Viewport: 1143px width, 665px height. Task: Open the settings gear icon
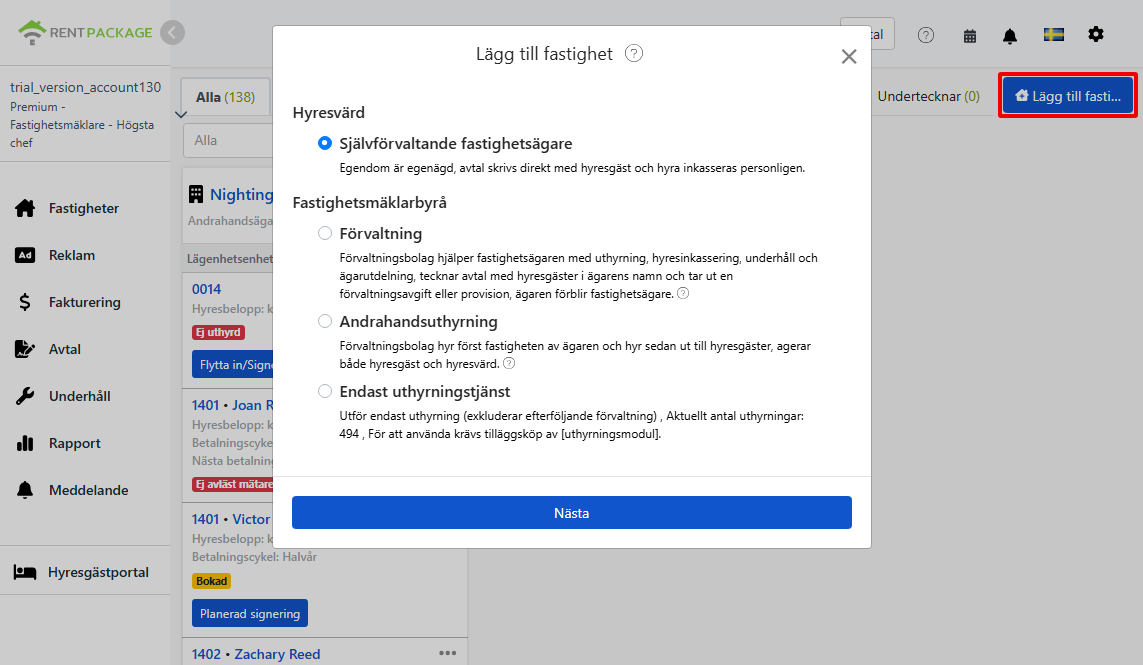point(1096,34)
